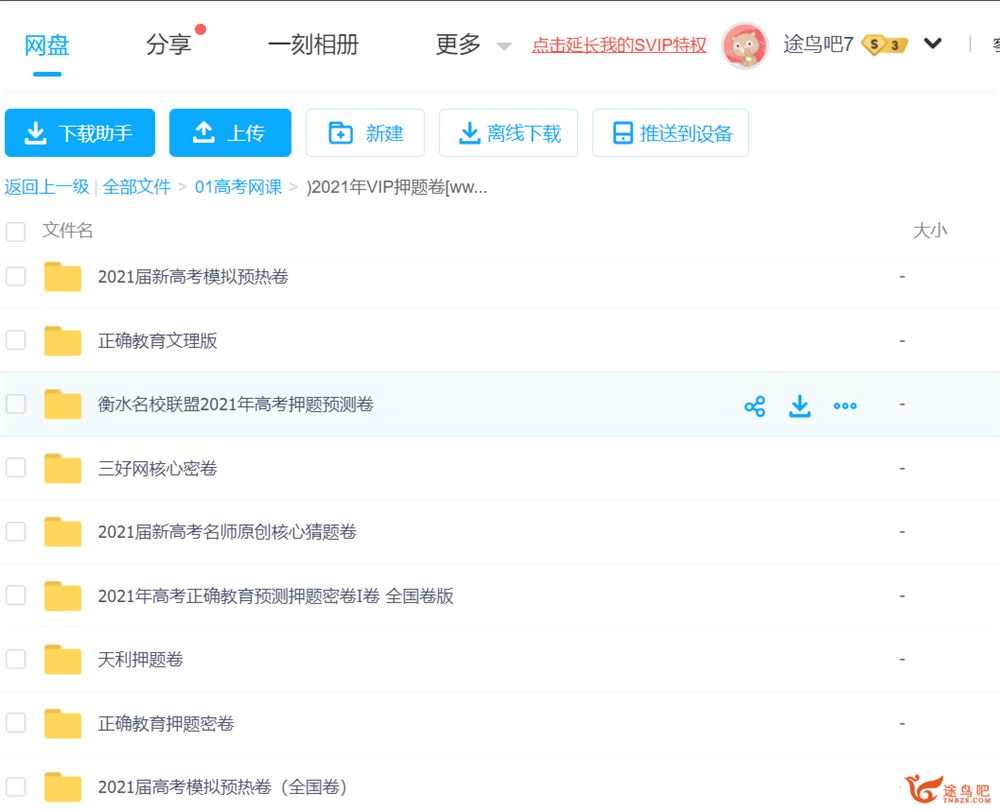Screen dimensions: 1000x809
Task: Switch to the 分享 tab
Action: click(168, 45)
